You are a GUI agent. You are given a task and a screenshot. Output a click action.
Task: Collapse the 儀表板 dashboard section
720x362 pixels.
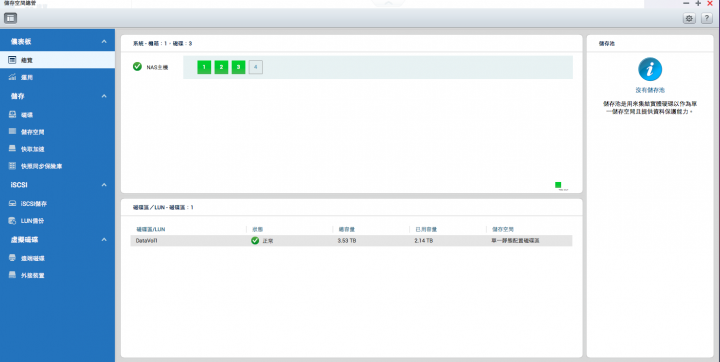tap(104, 42)
